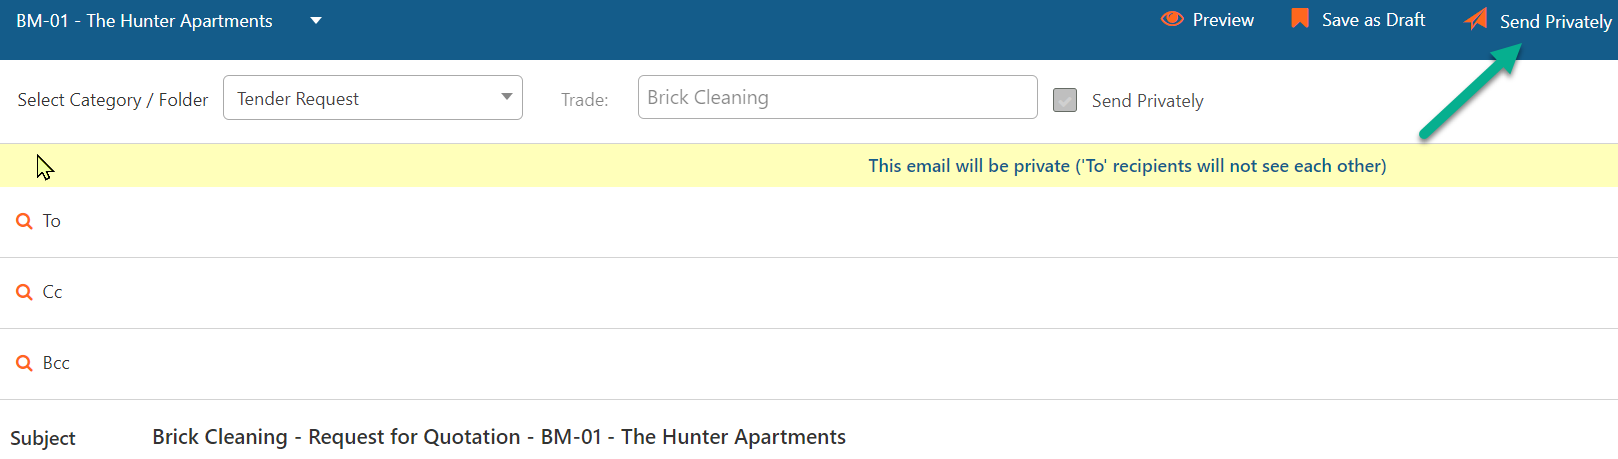Click the search icon next to To
The height and width of the screenshot is (459, 1618).
point(24,221)
